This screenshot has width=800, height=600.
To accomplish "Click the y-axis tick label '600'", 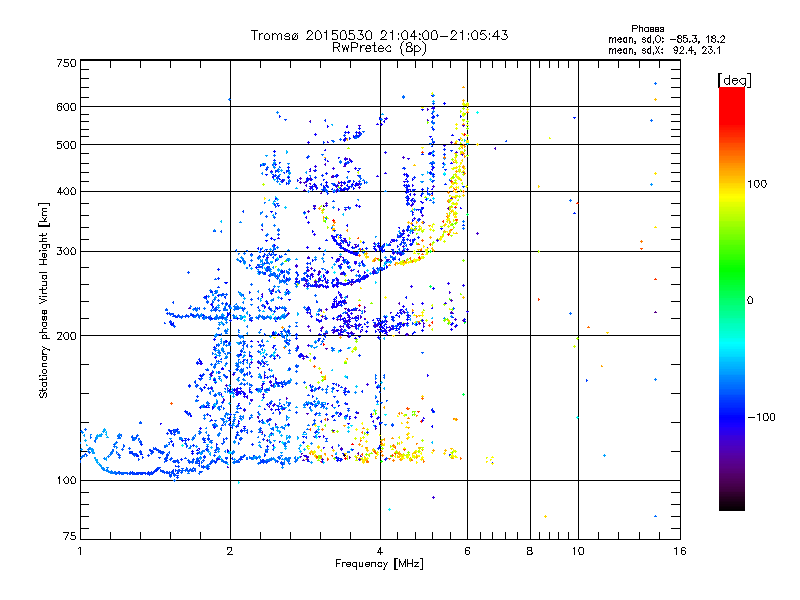I will 66,107.
